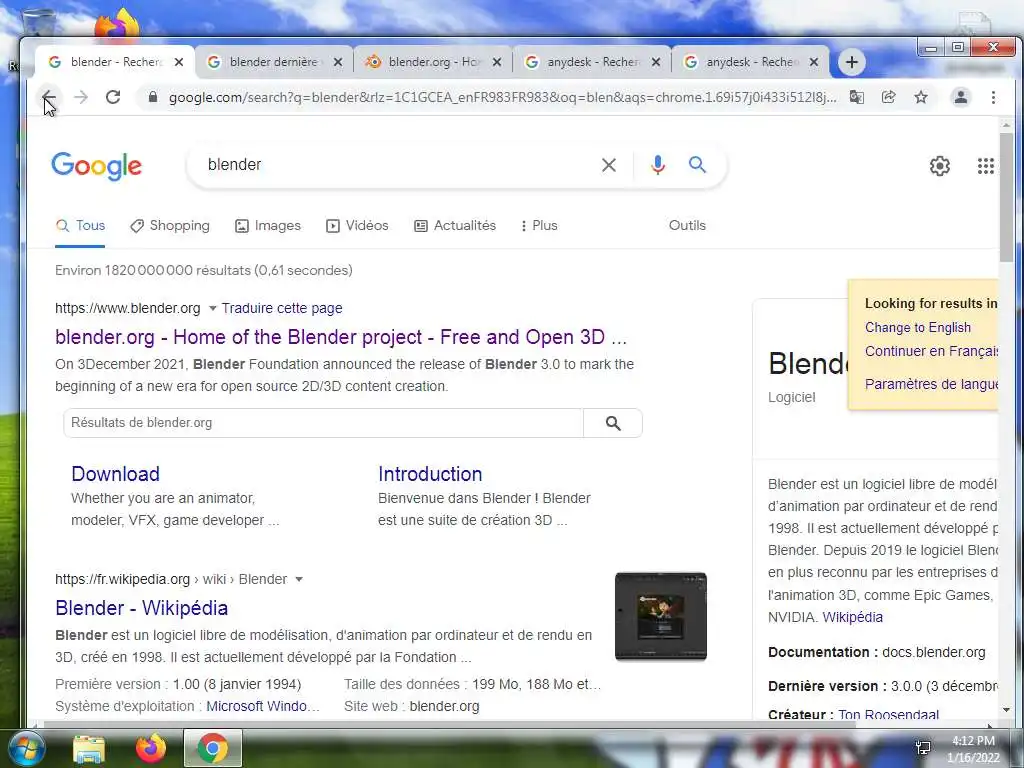Start voice search with microphone icon
This screenshot has height=768, width=1024.
[x=658, y=165]
